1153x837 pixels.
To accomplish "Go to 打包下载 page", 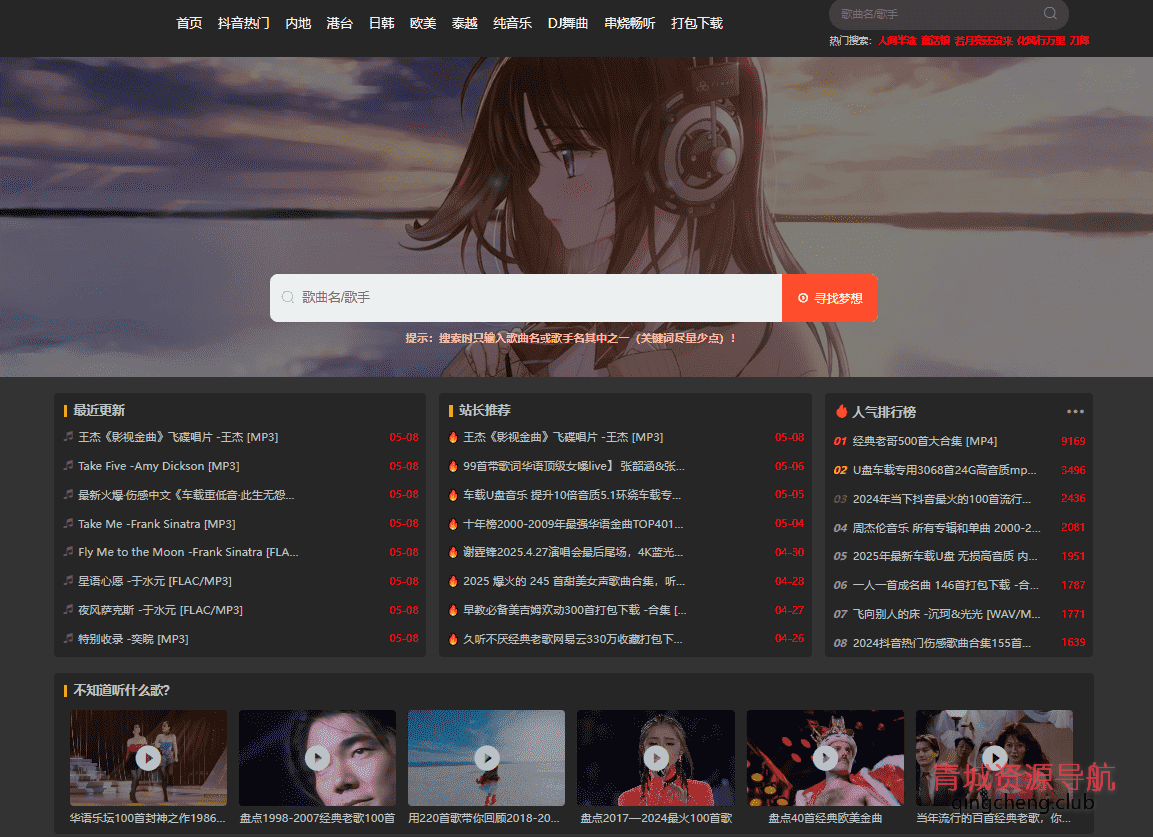I will pos(696,24).
